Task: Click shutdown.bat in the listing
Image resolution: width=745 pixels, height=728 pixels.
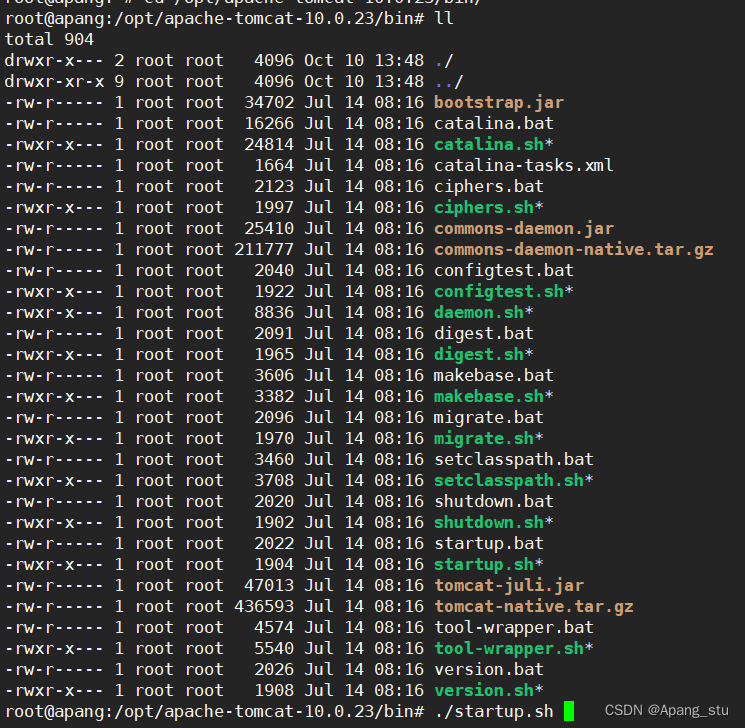Action: tap(494, 501)
